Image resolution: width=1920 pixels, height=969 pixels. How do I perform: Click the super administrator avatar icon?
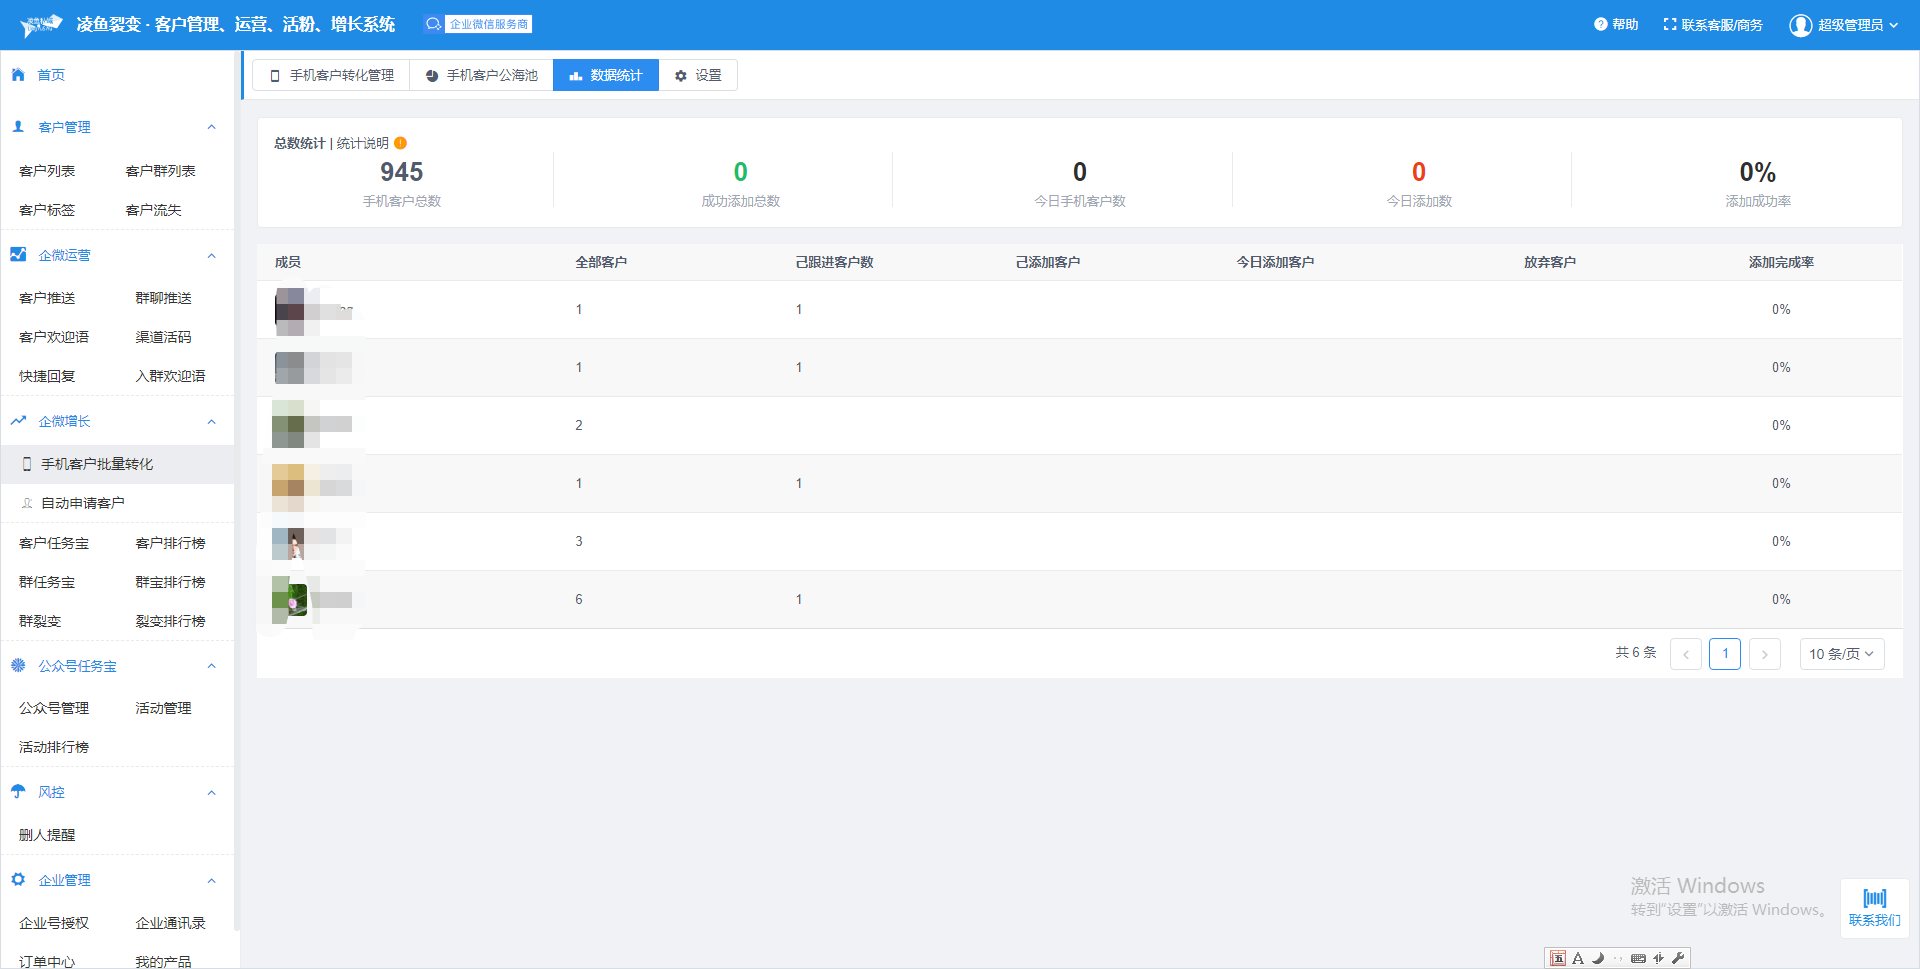coord(1800,25)
